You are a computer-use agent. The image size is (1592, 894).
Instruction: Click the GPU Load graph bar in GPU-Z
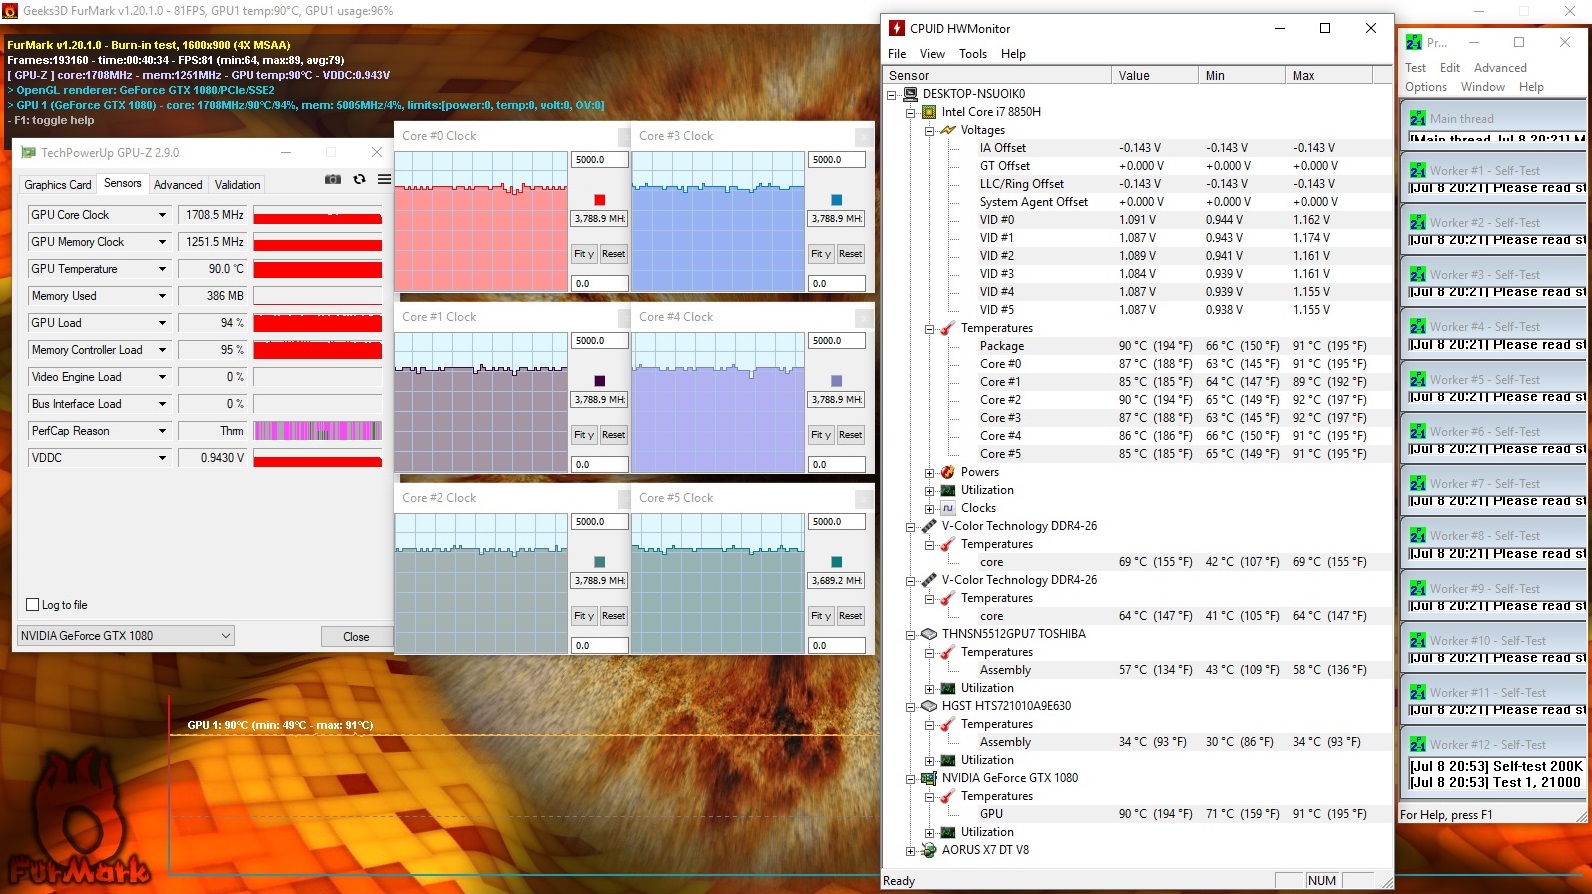[x=318, y=323]
